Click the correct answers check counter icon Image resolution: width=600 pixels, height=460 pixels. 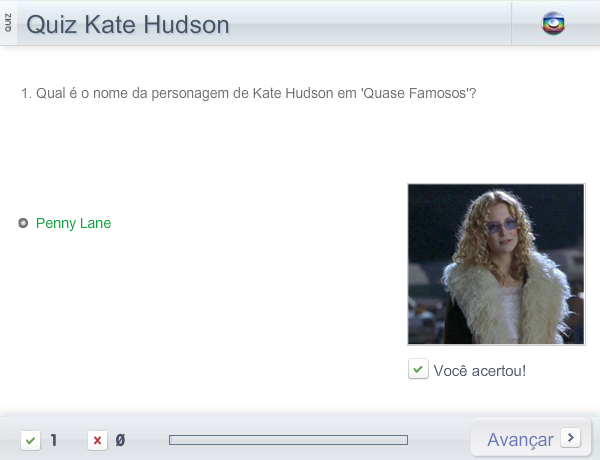point(31,440)
